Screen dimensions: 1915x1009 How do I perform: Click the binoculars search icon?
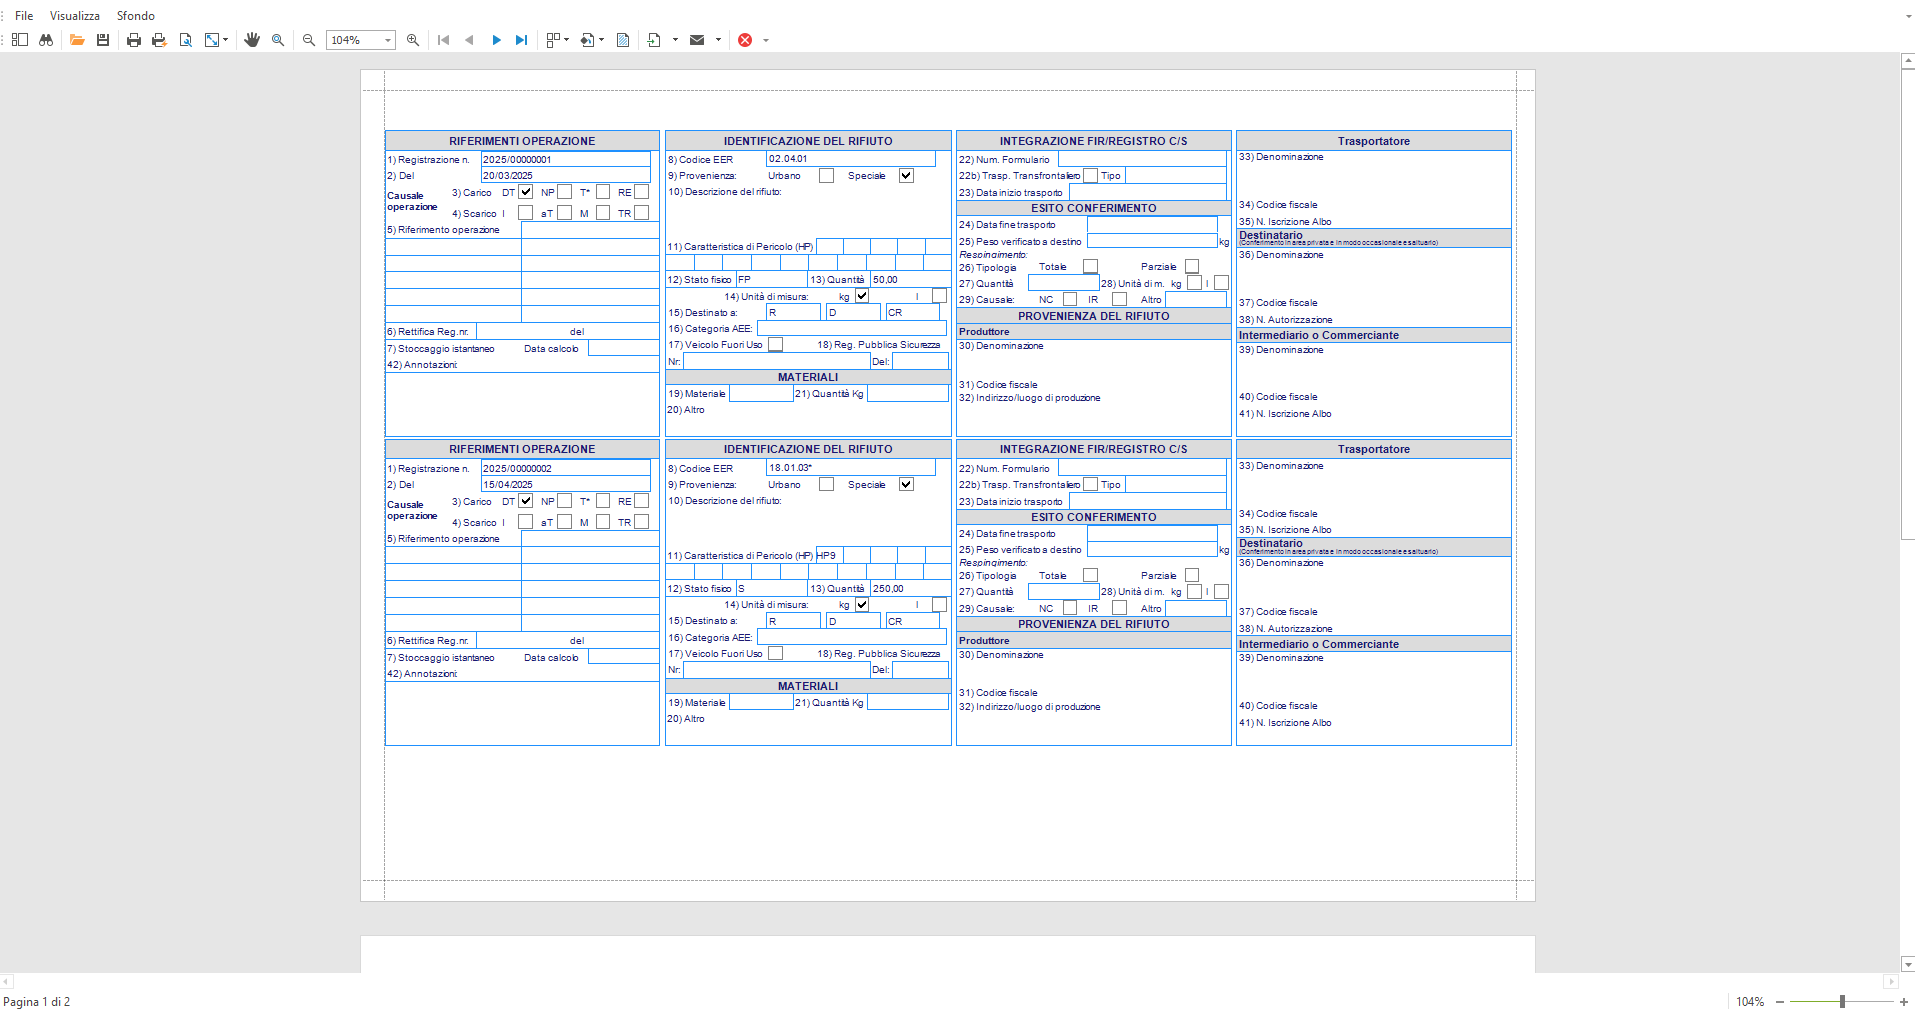tap(46, 40)
